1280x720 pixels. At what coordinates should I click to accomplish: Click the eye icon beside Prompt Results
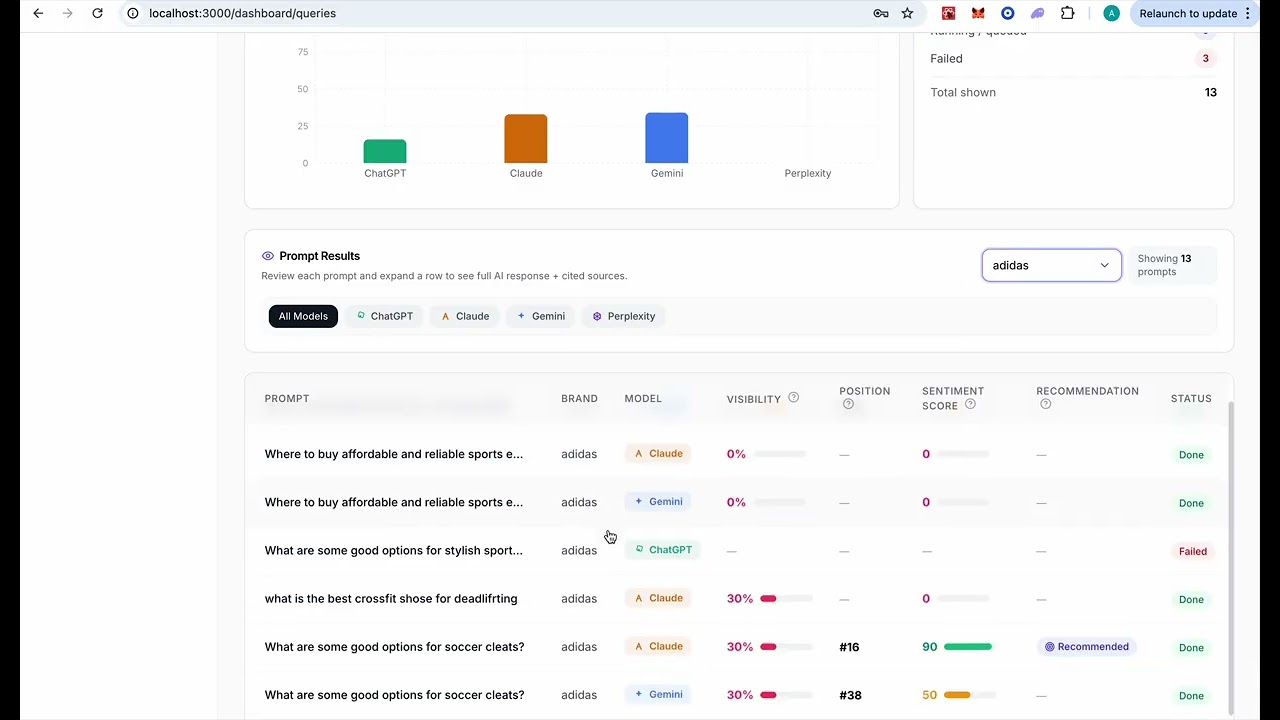point(267,256)
